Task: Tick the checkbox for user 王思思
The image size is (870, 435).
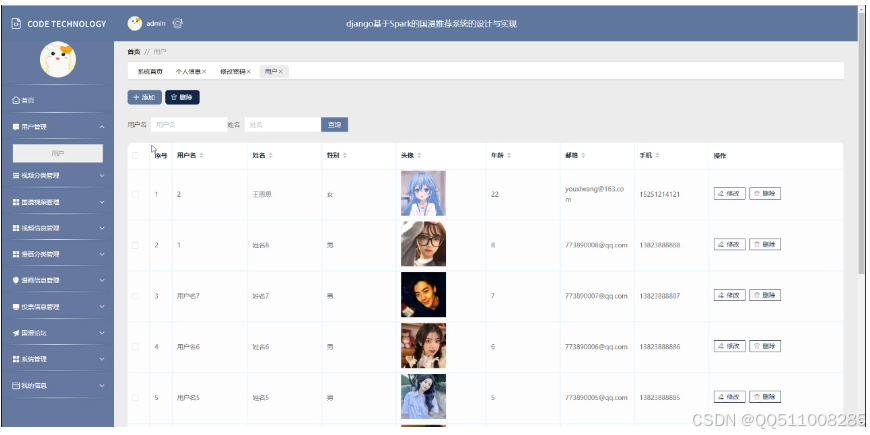Action: pos(135,194)
